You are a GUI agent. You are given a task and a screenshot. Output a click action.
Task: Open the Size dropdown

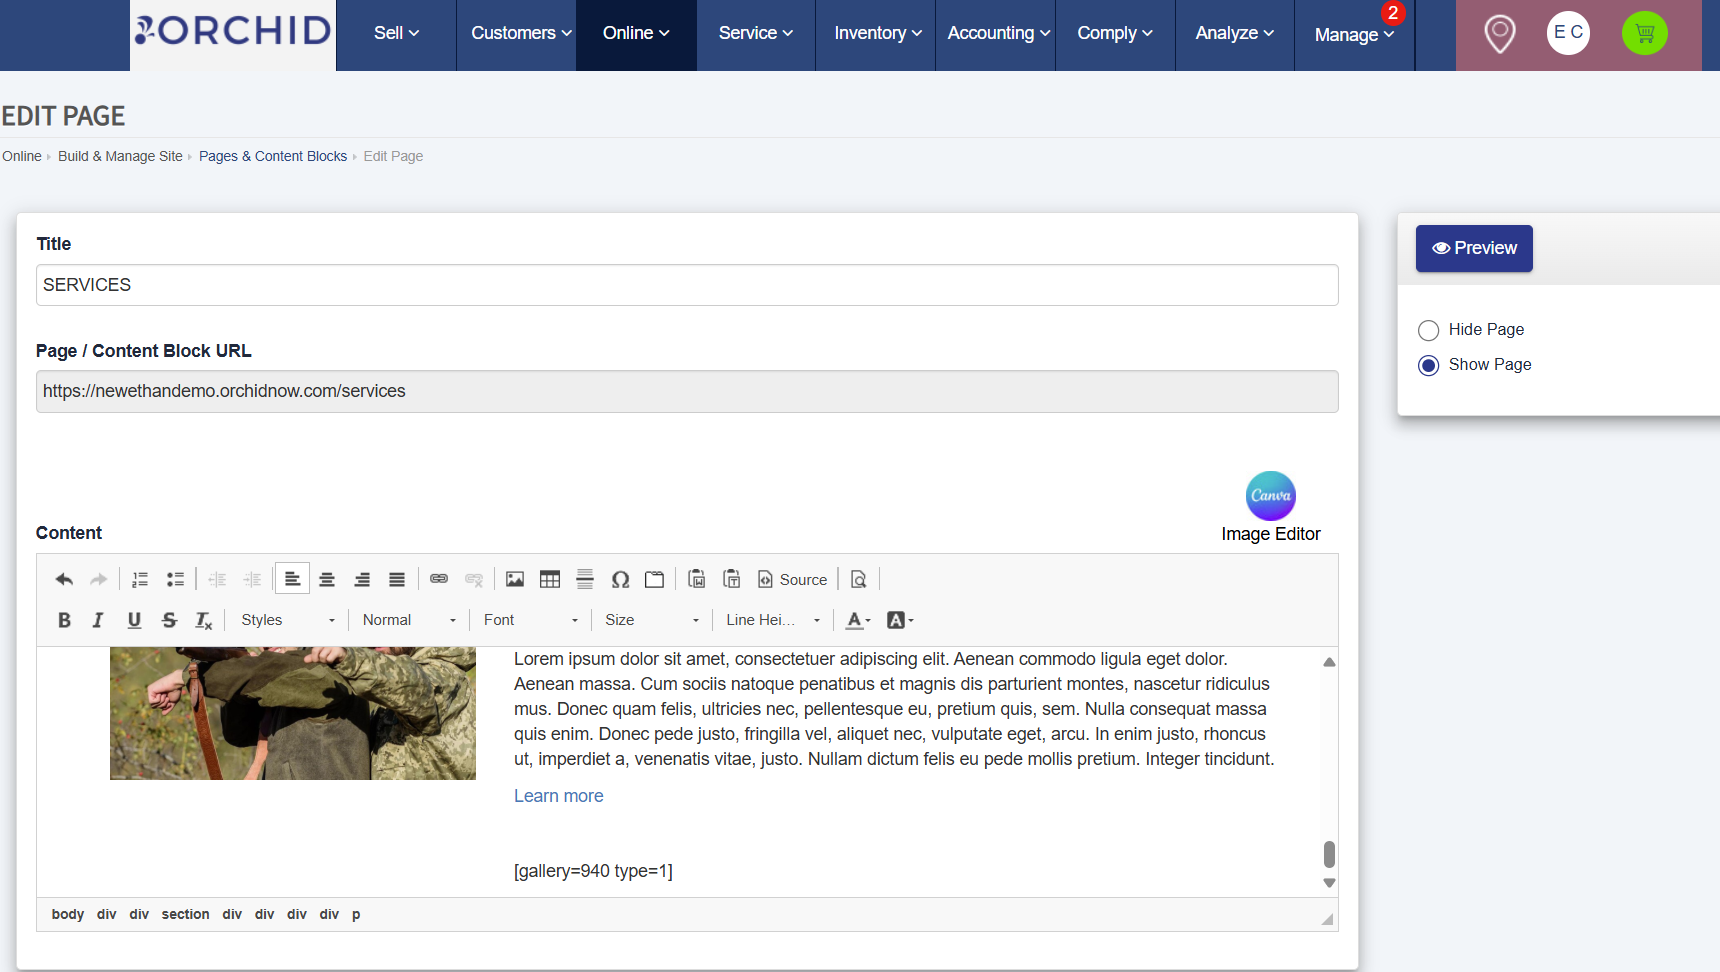pos(652,620)
